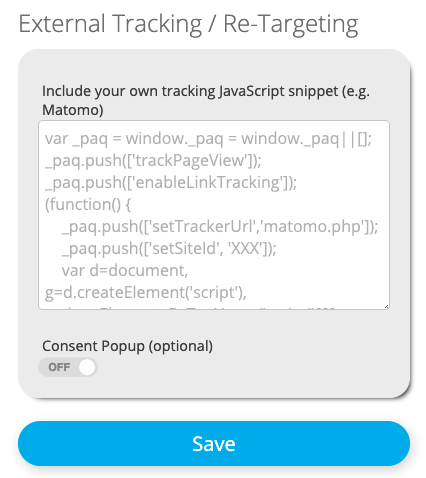The height and width of the screenshot is (478, 426).
Task: Click the '(function() {' placeholder line
Action: tap(88, 204)
